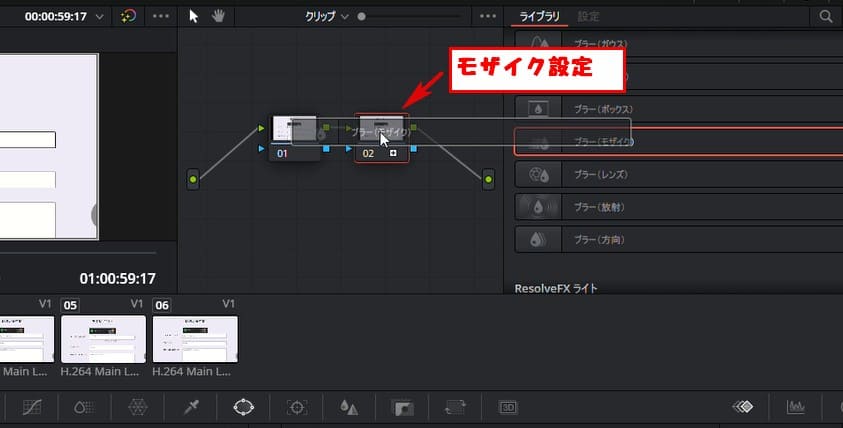Expand the クリップ dropdown in node editor
Image resolution: width=843 pixels, height=428 pixels.
(345, 17)
